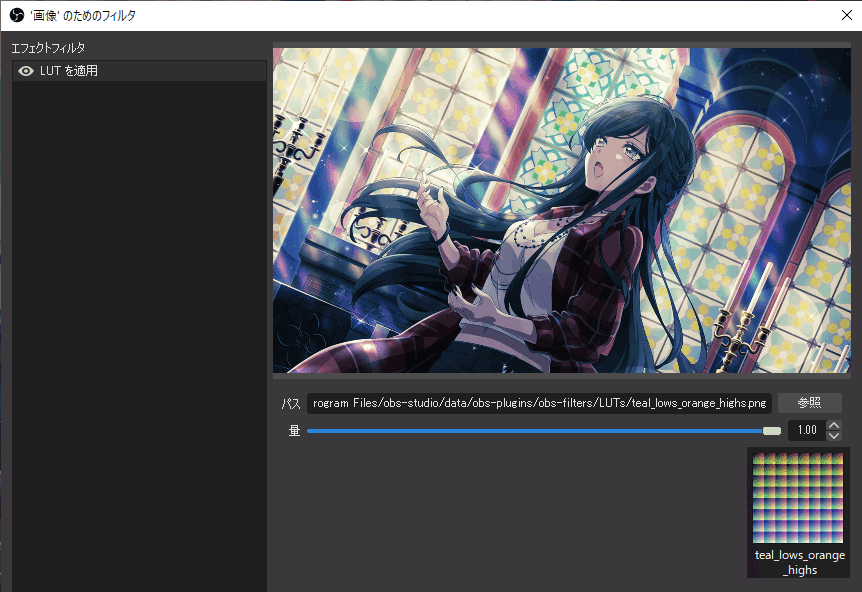Image resolution: width=862 pixels, height=592 pixels.
Task: Toggle visibility eye of LUT を適用 filter
Action: coord(26,71)
